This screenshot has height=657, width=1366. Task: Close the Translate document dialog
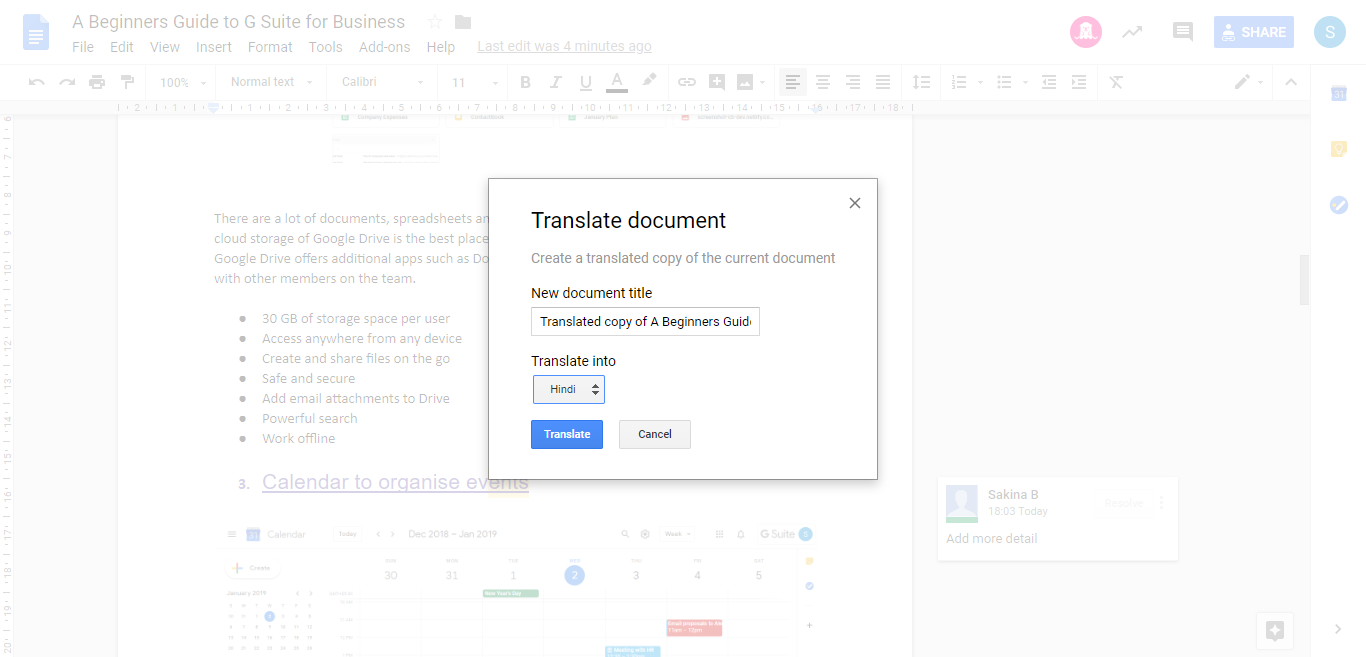pyautogui.click(x=854, y=203)
